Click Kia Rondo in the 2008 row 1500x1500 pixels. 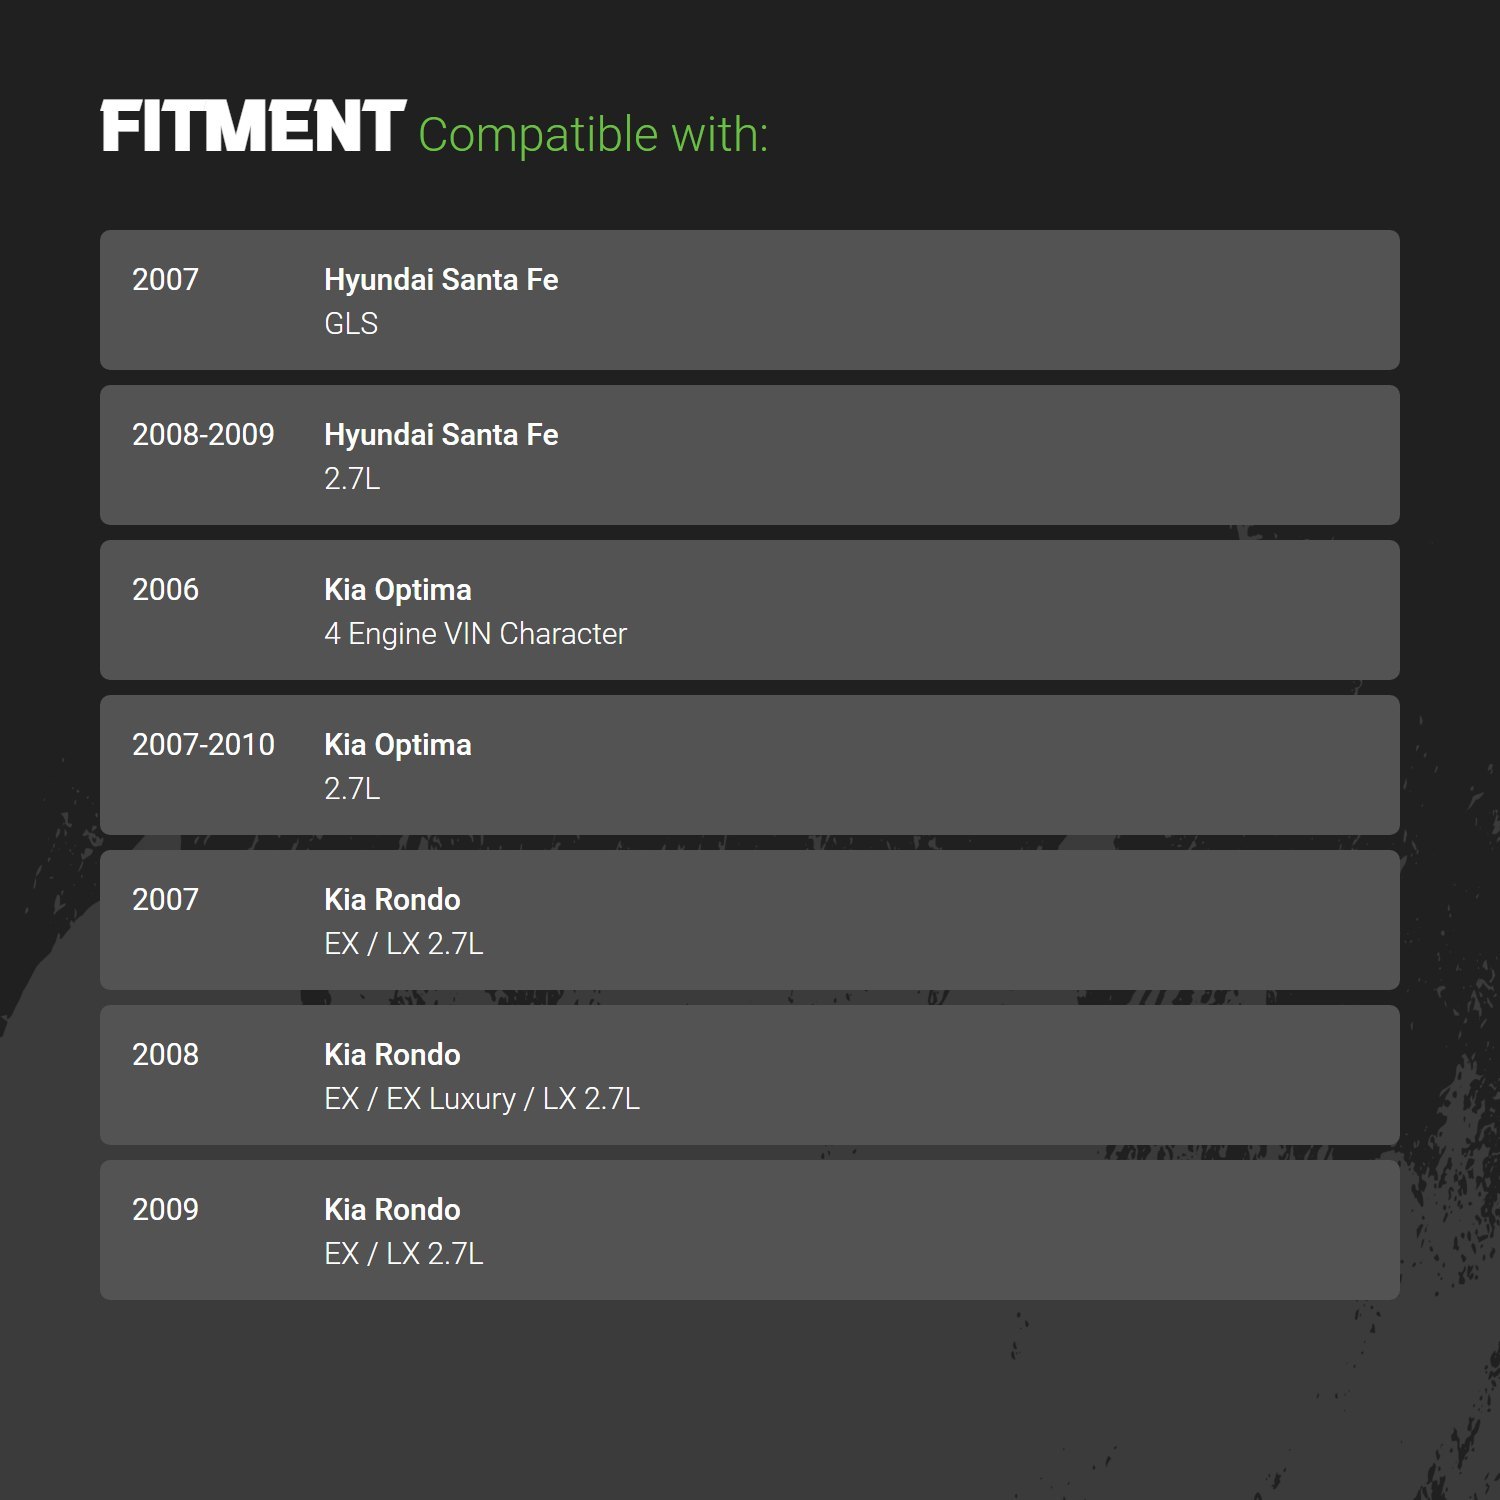click(x=392, y=1055)
